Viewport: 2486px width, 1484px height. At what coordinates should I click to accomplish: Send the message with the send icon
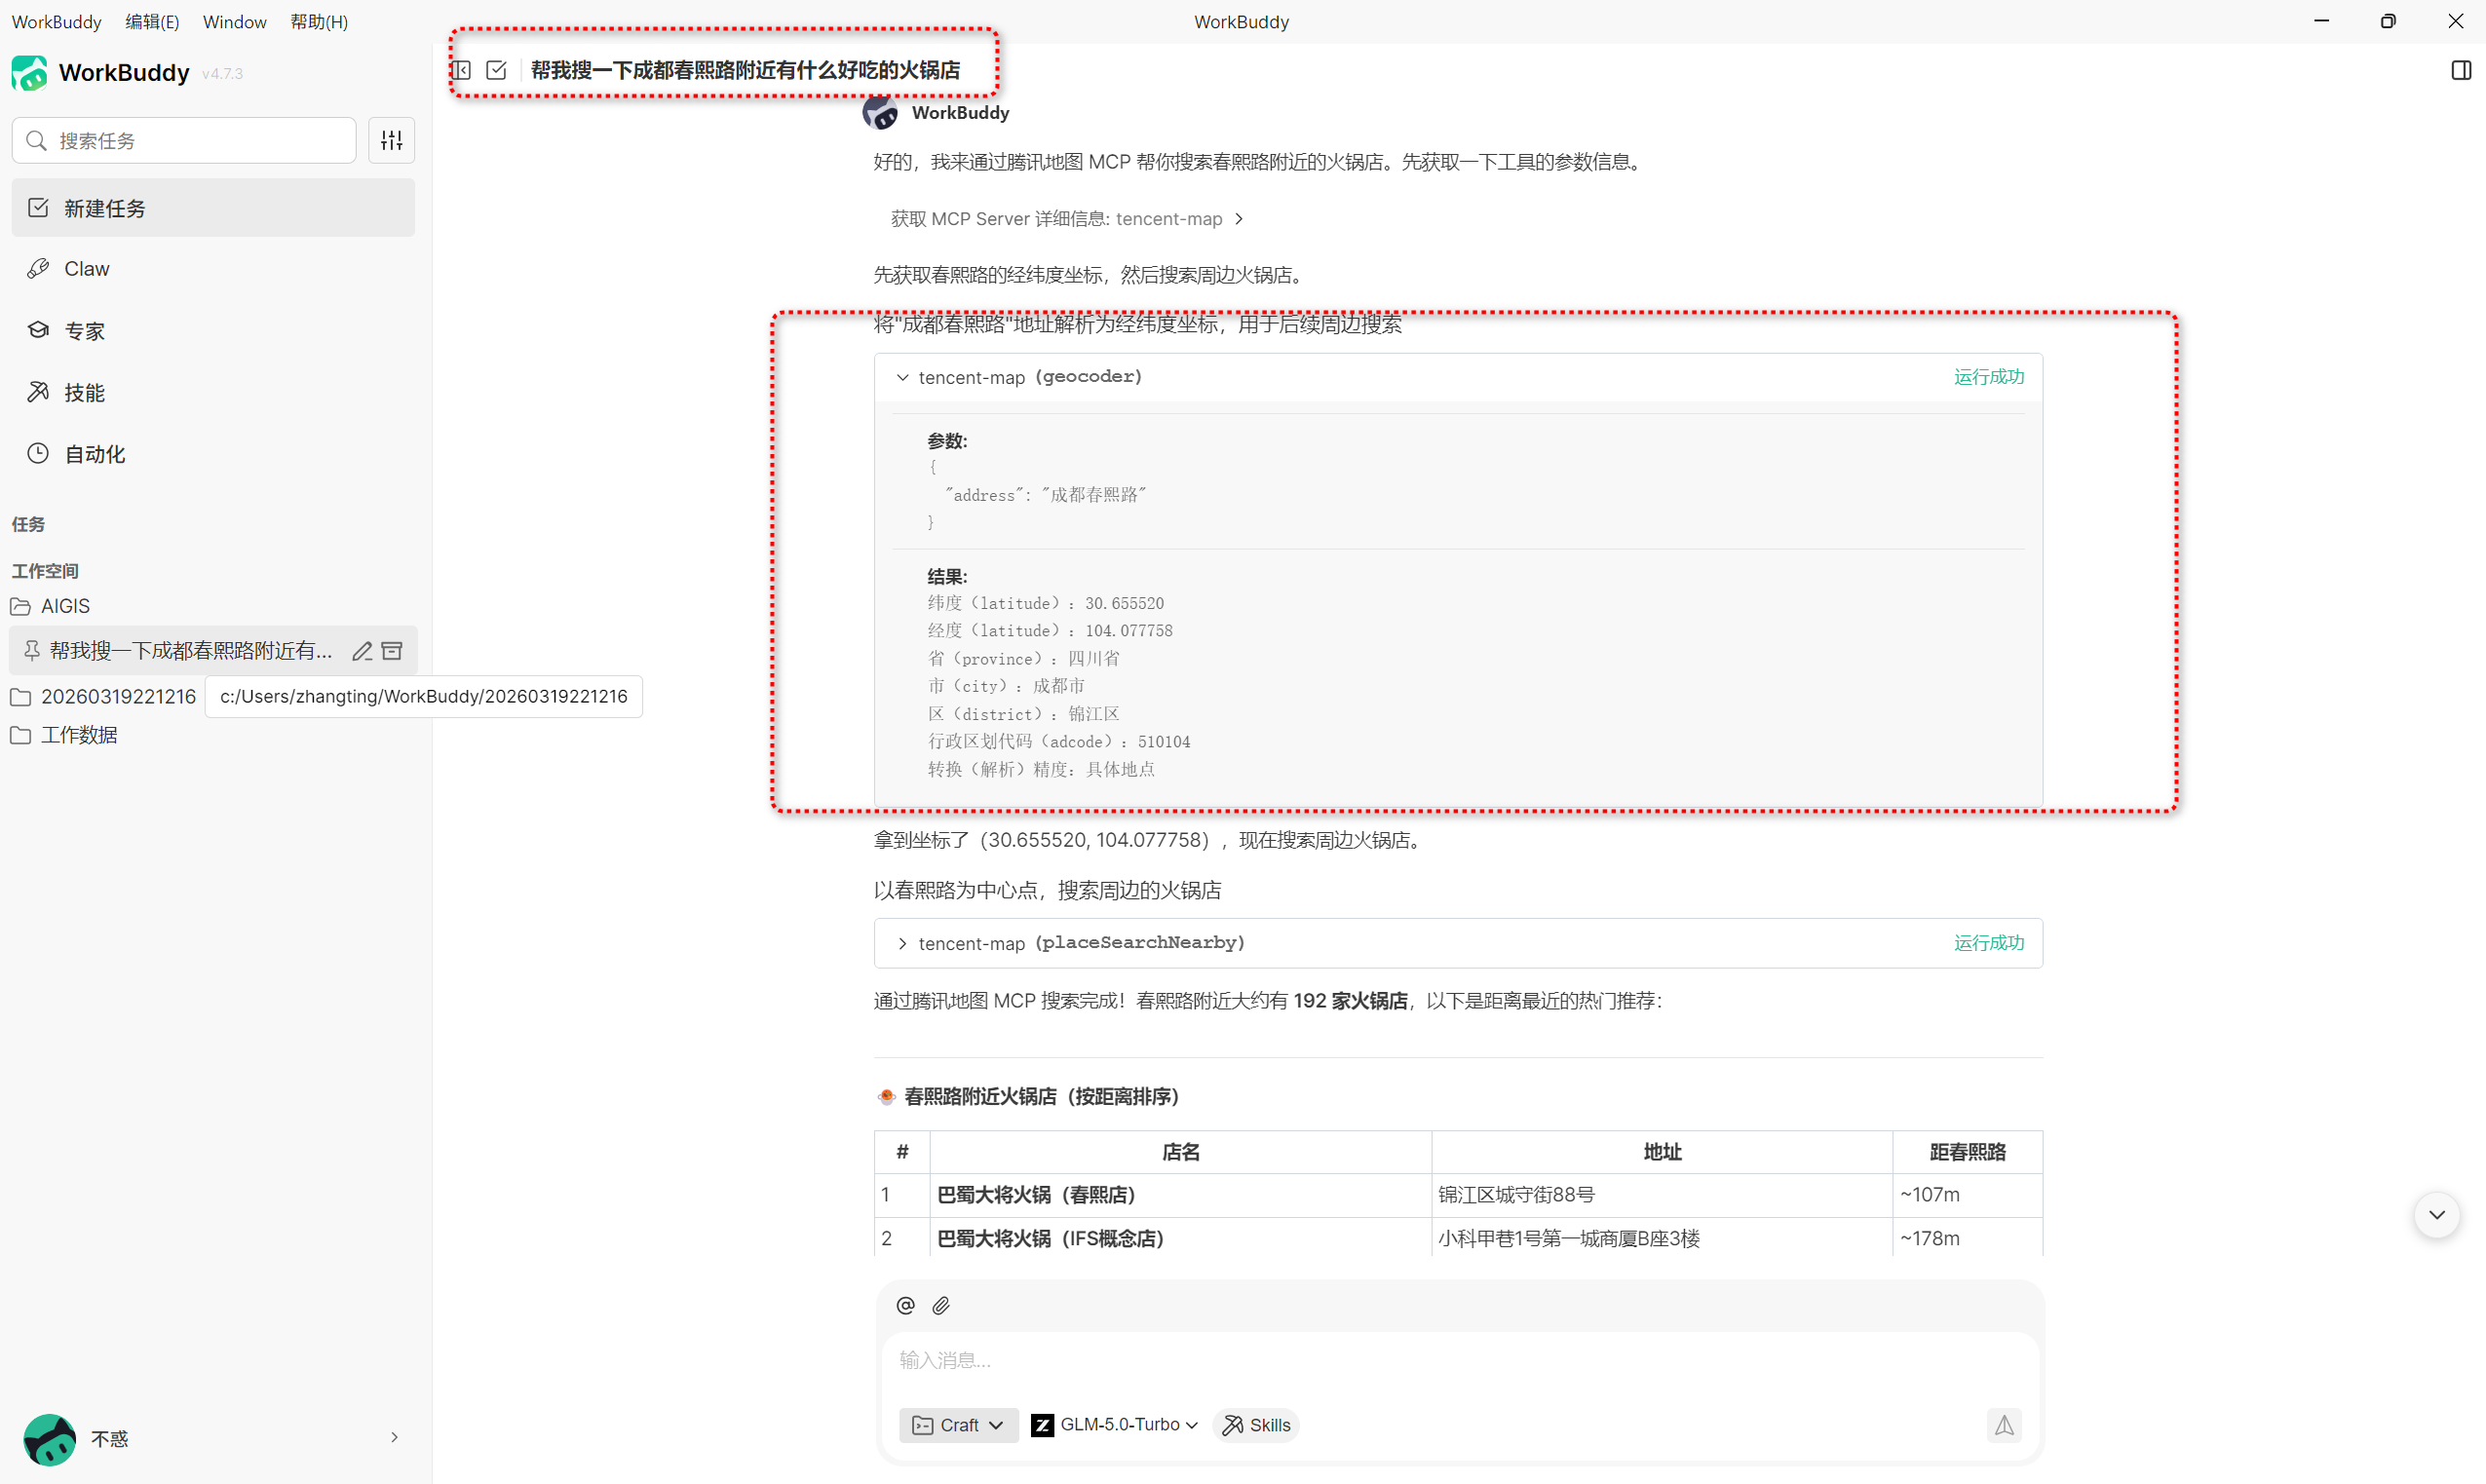2004,1425
